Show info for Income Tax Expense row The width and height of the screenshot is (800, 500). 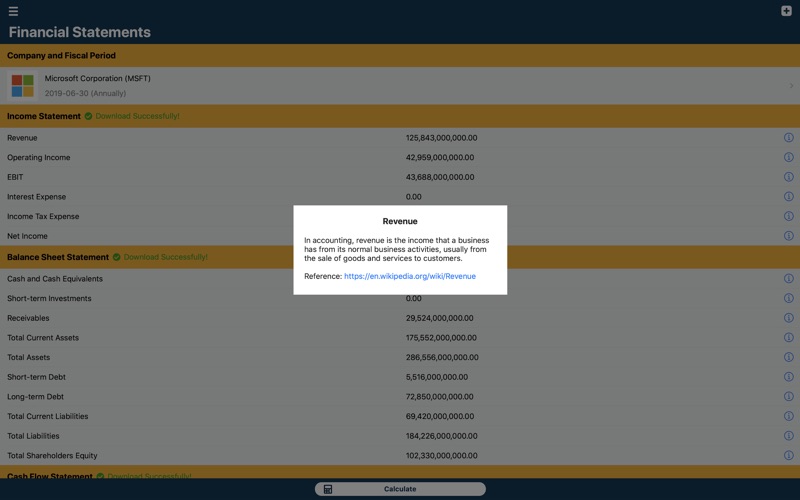click(x=788, y=216)
